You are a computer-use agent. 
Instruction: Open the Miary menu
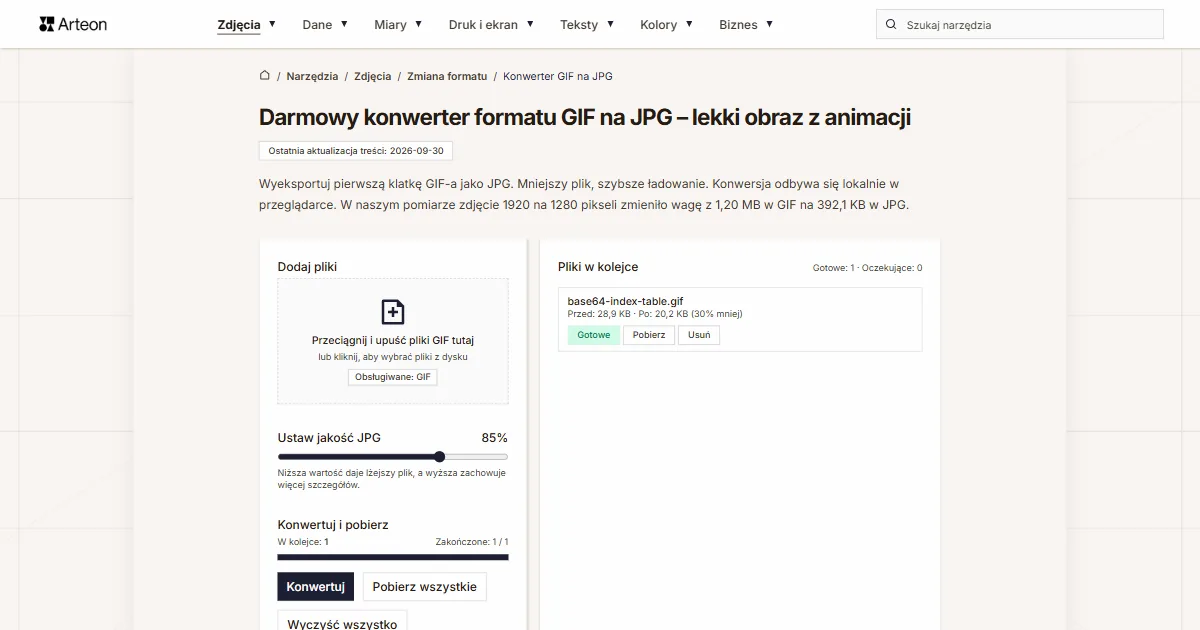(x=390, y=25)
